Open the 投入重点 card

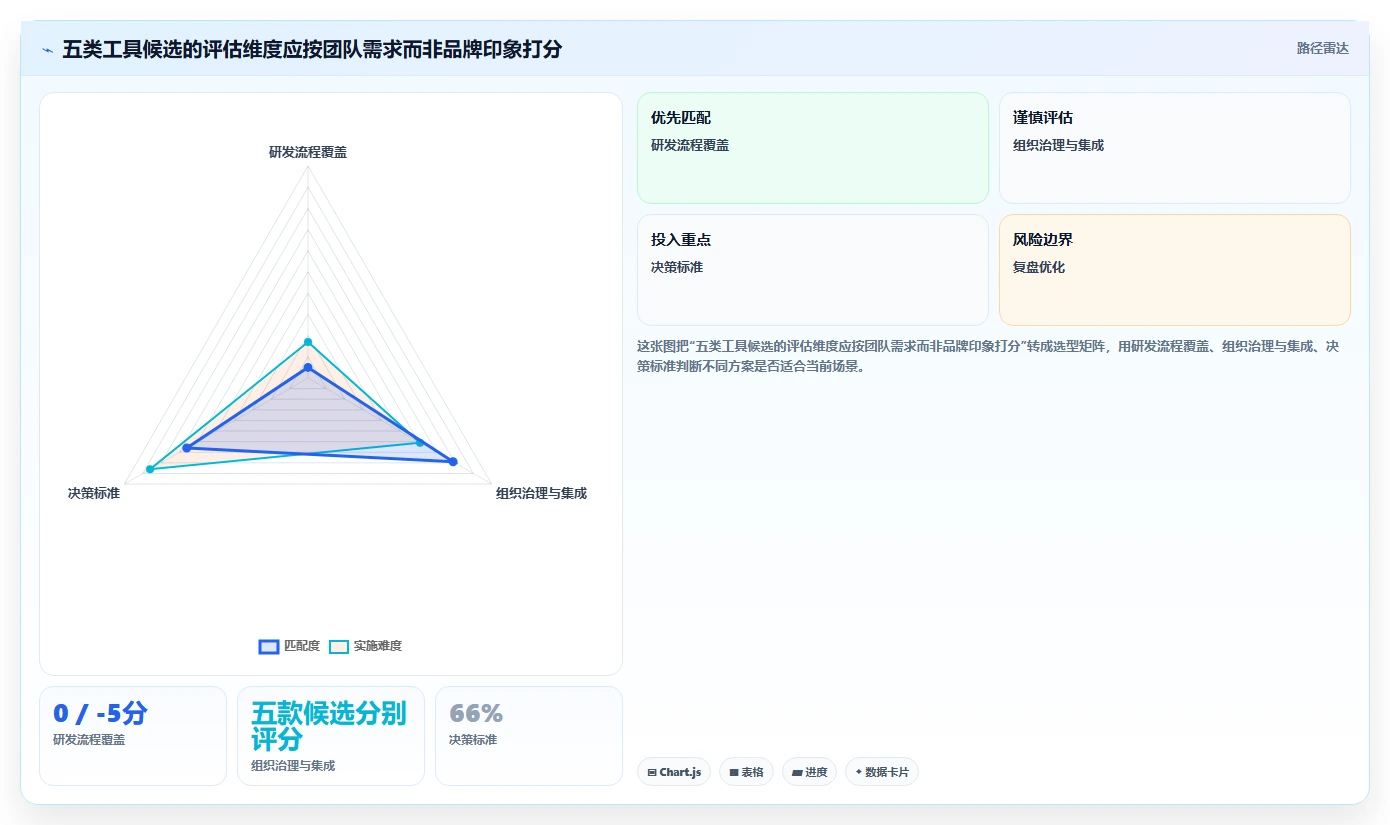click(813, 270)
